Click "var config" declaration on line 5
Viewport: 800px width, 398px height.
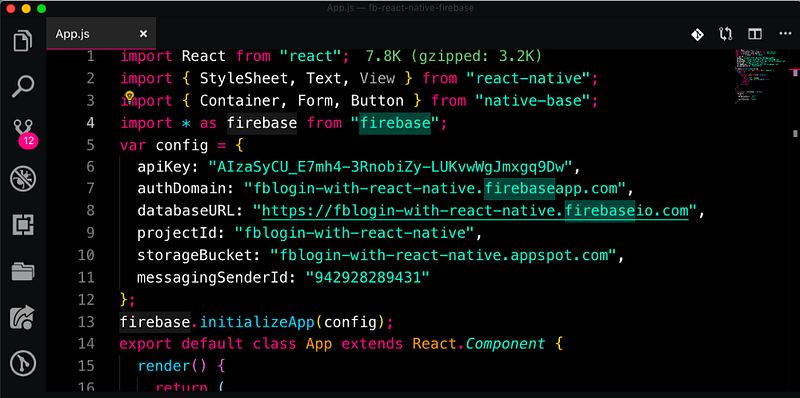point(164,145)
